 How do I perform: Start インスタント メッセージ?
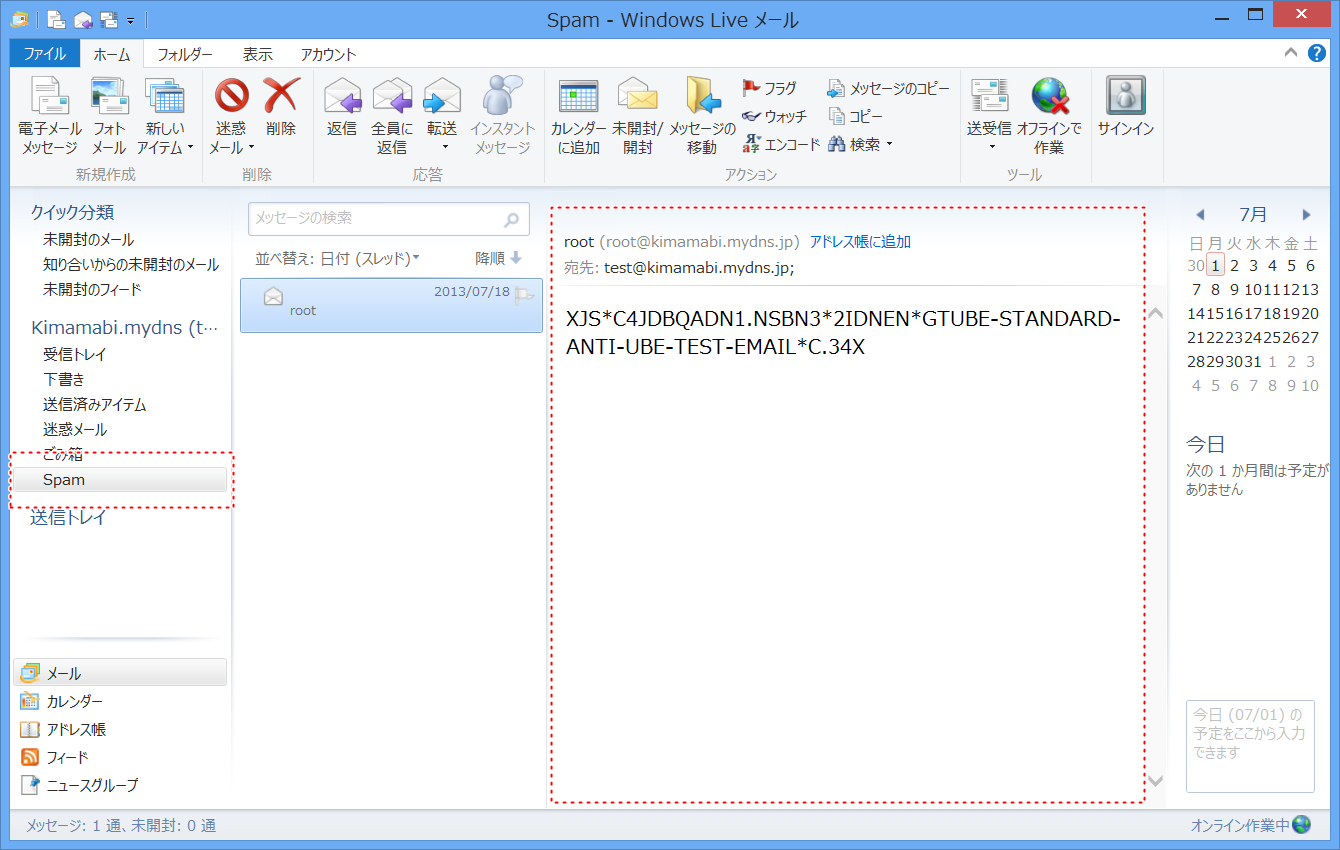(502, 118)
